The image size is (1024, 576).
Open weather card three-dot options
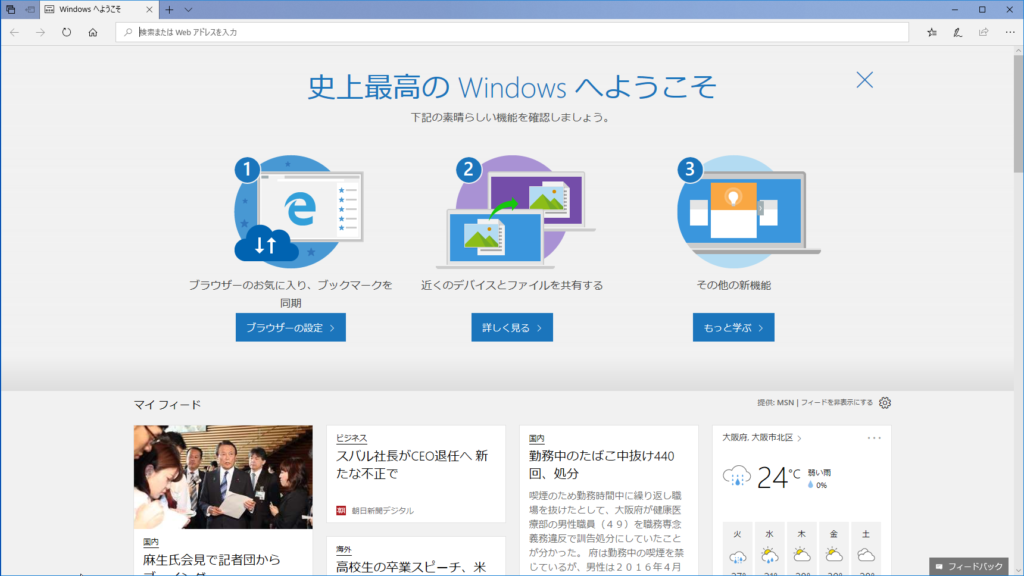[x=875, y=438]
